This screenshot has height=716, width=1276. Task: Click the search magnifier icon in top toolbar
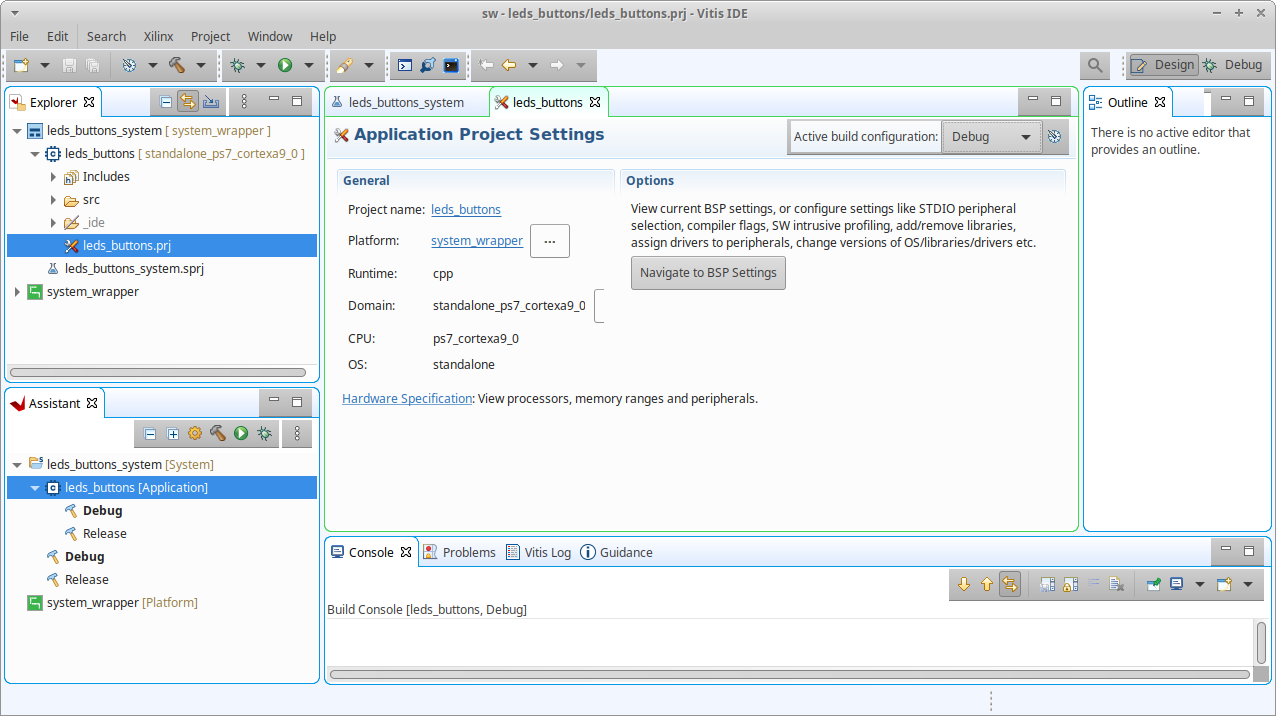1095,65
